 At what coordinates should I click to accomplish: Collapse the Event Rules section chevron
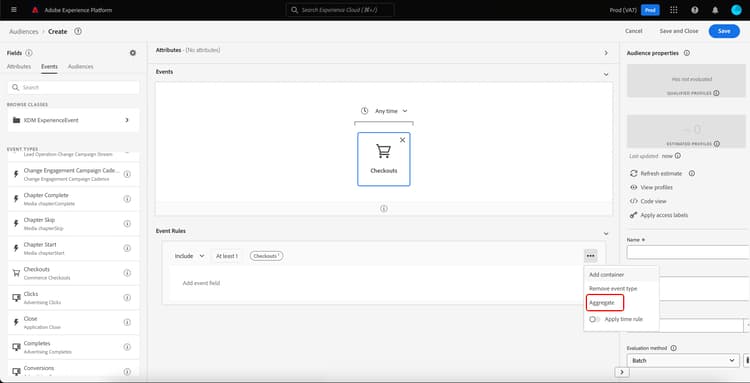click(606, 234)
